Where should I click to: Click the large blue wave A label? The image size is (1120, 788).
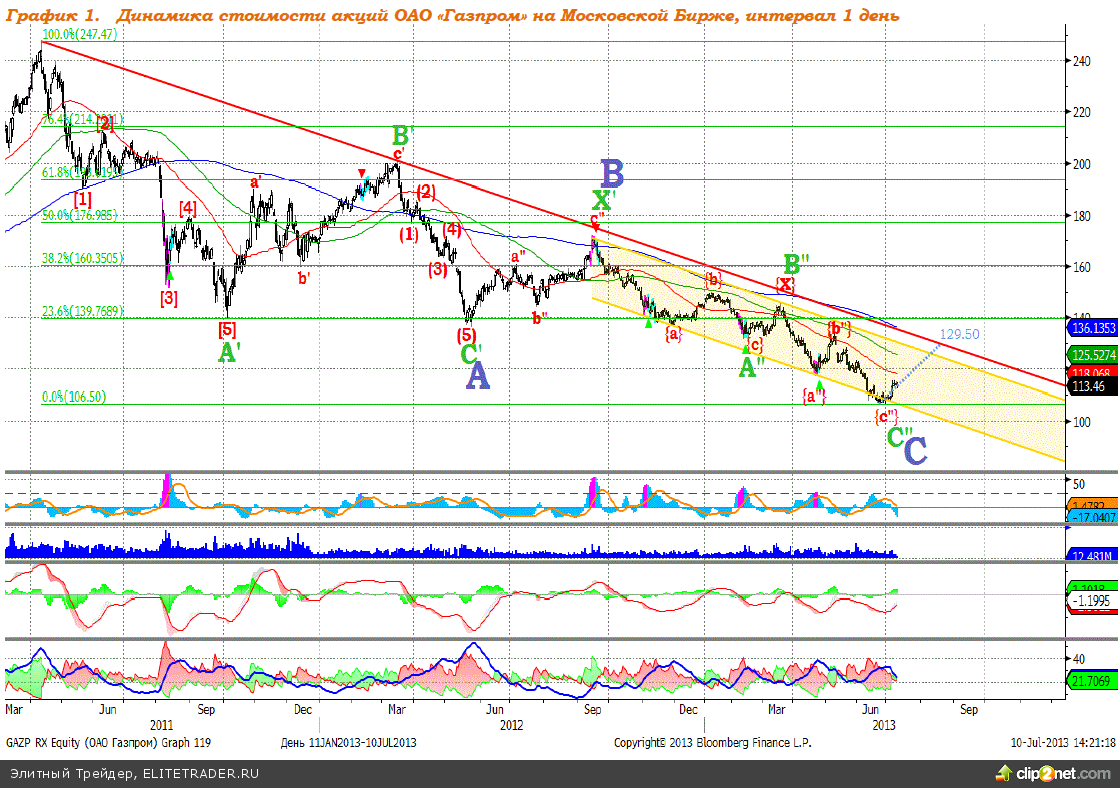click(x=478, y=376)
